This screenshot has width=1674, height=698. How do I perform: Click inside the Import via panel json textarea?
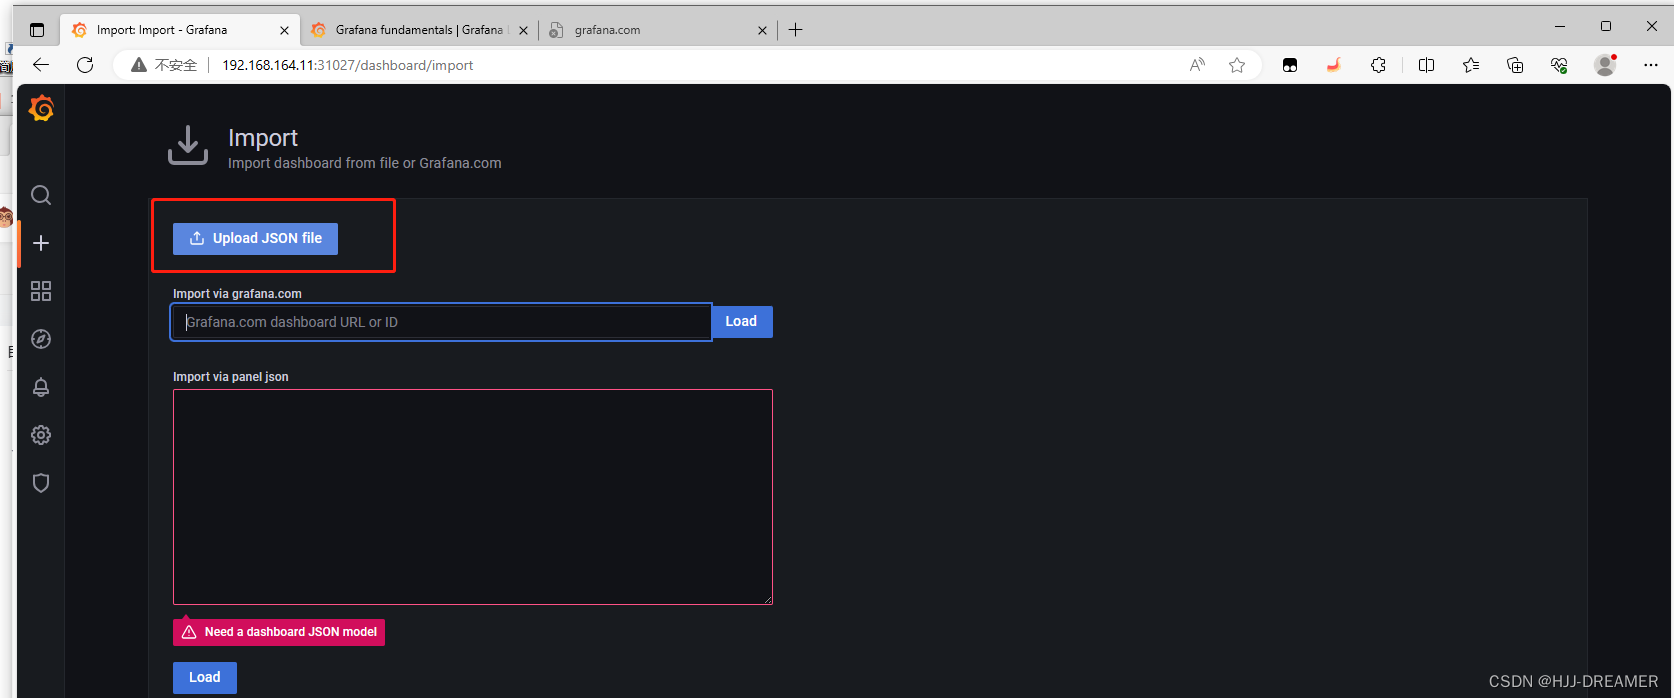[473, 497]
